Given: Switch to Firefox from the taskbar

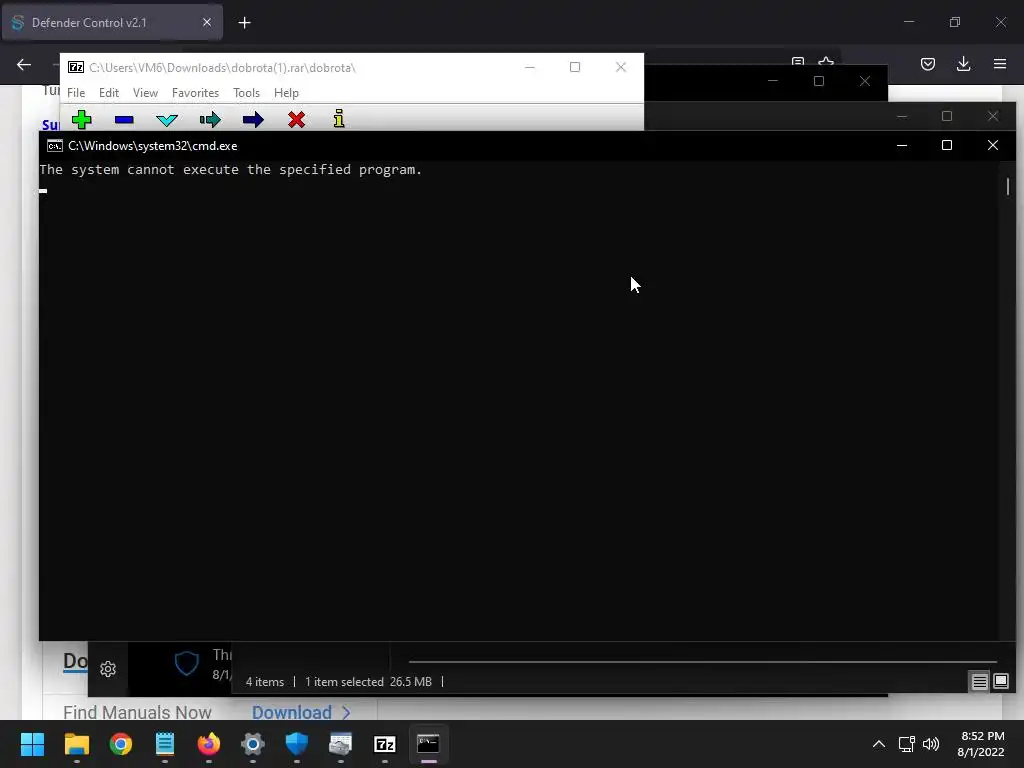Looking at the screenshot, I should pos(209,744).
